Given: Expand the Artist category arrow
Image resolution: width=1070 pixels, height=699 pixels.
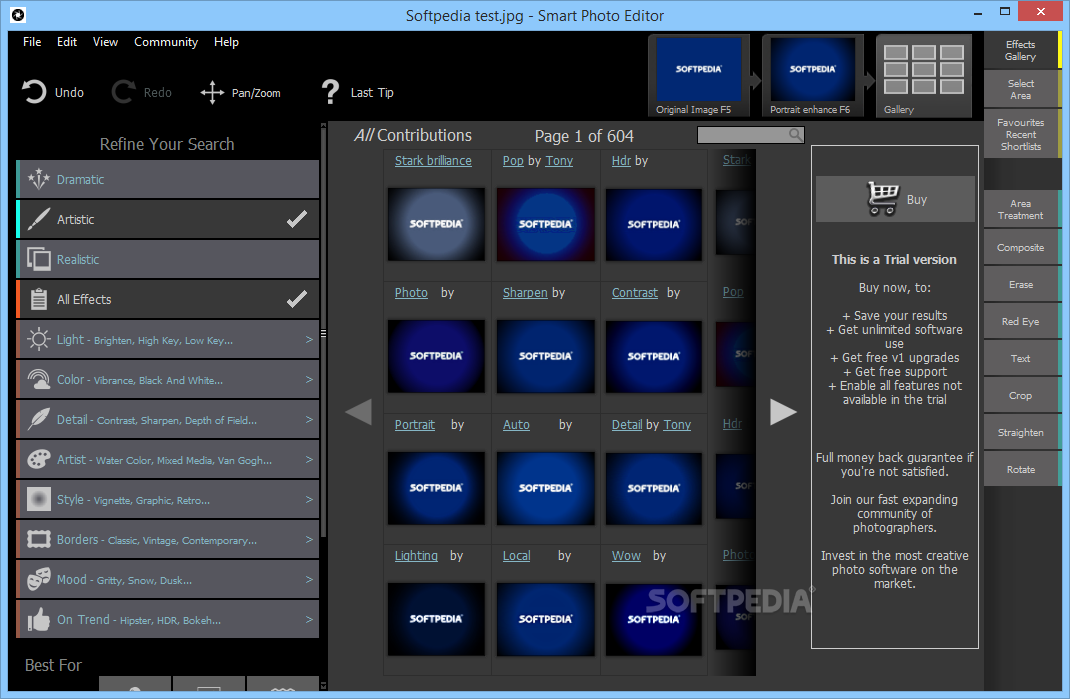Looking at the screenshot, I should pyautogui.click(x=309, y=459).
